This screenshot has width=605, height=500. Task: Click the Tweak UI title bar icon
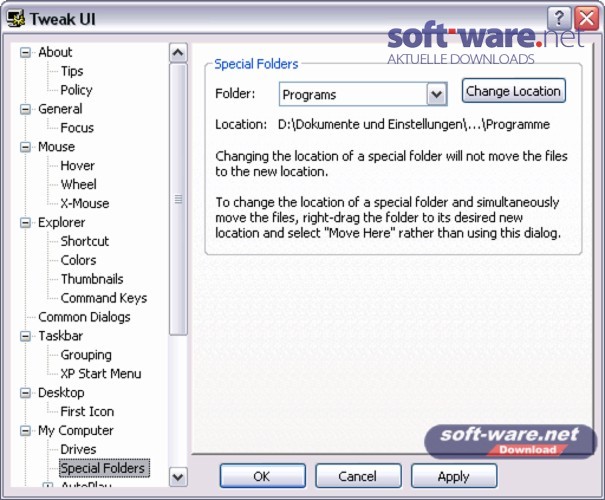tap(15, 19)
